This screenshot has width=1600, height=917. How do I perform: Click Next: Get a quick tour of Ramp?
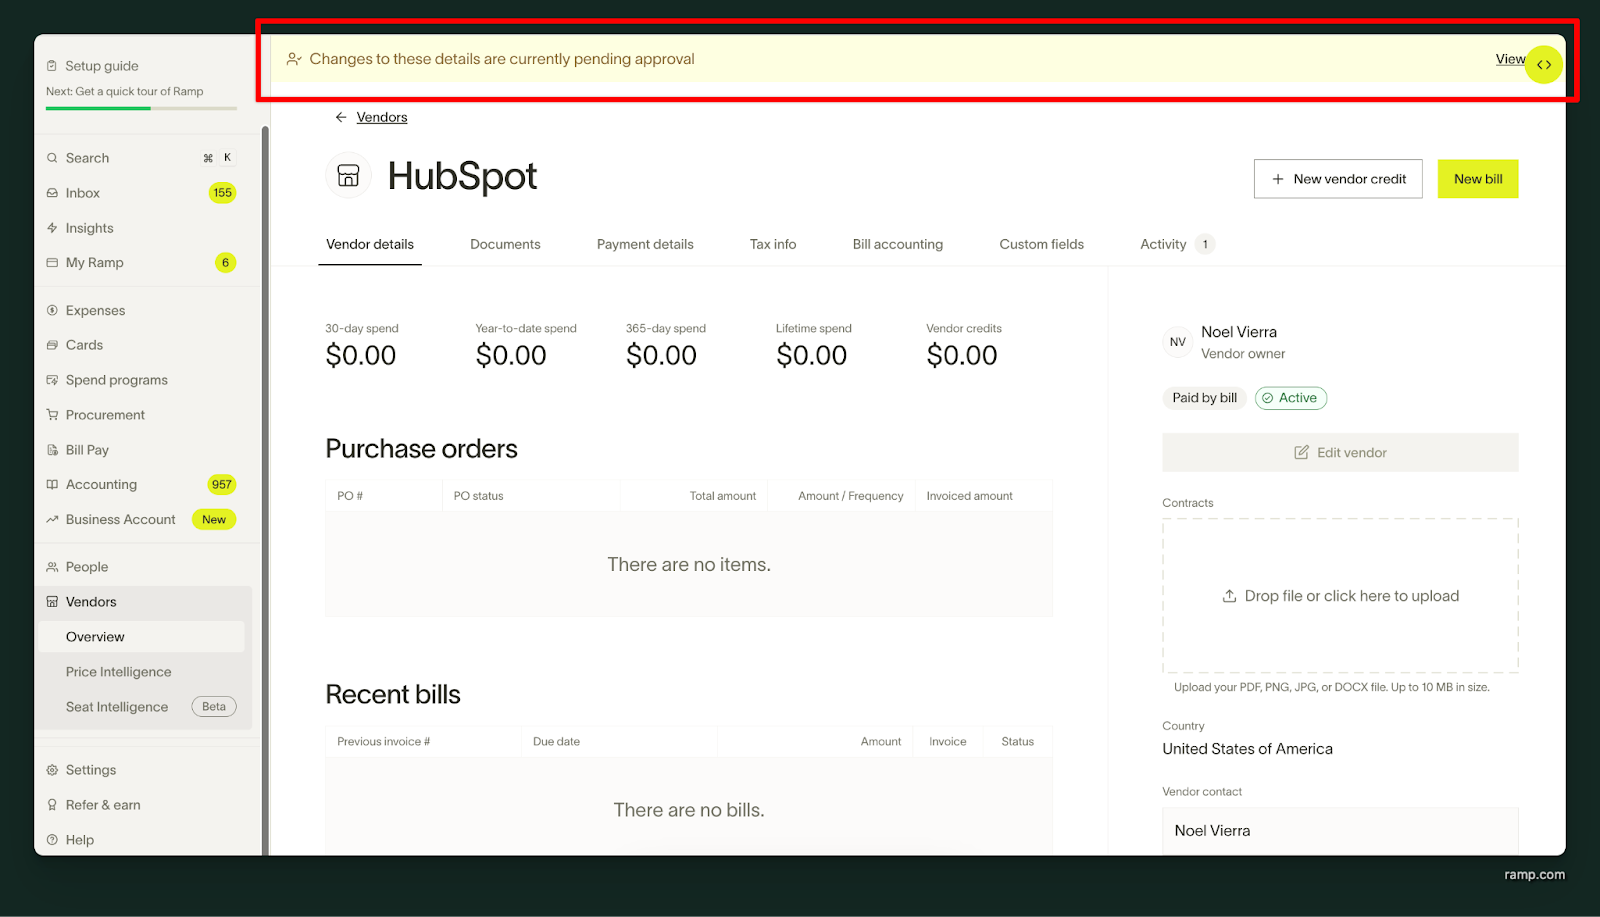[125, 91]
